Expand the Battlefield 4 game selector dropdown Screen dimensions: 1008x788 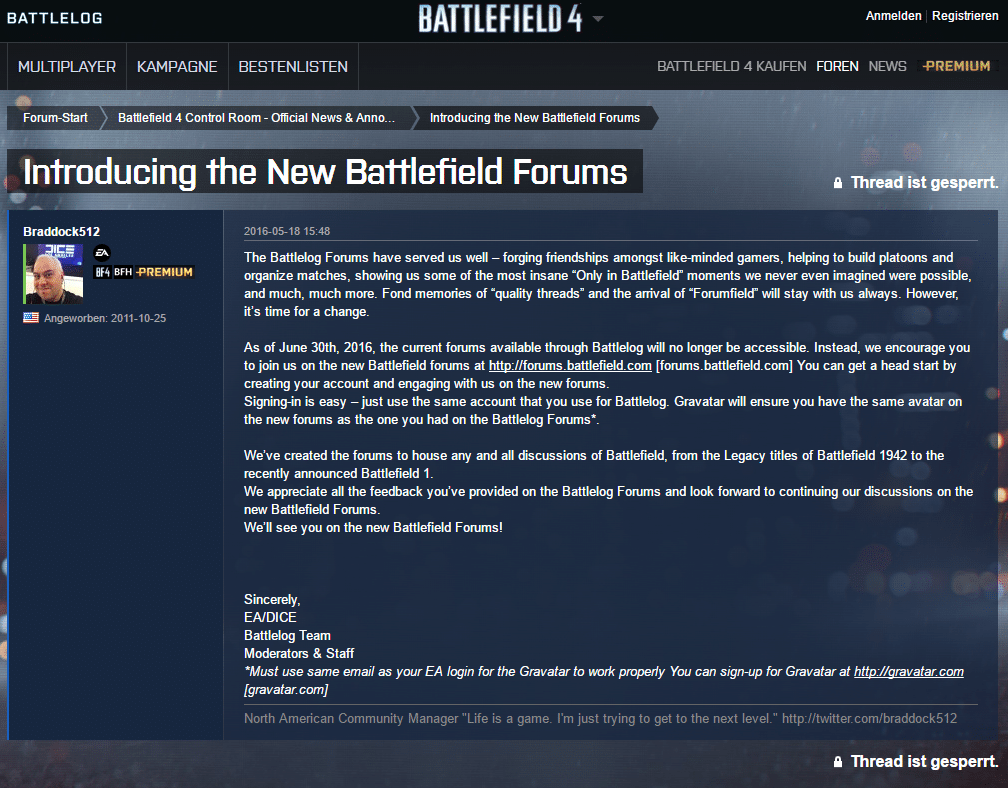598,19
